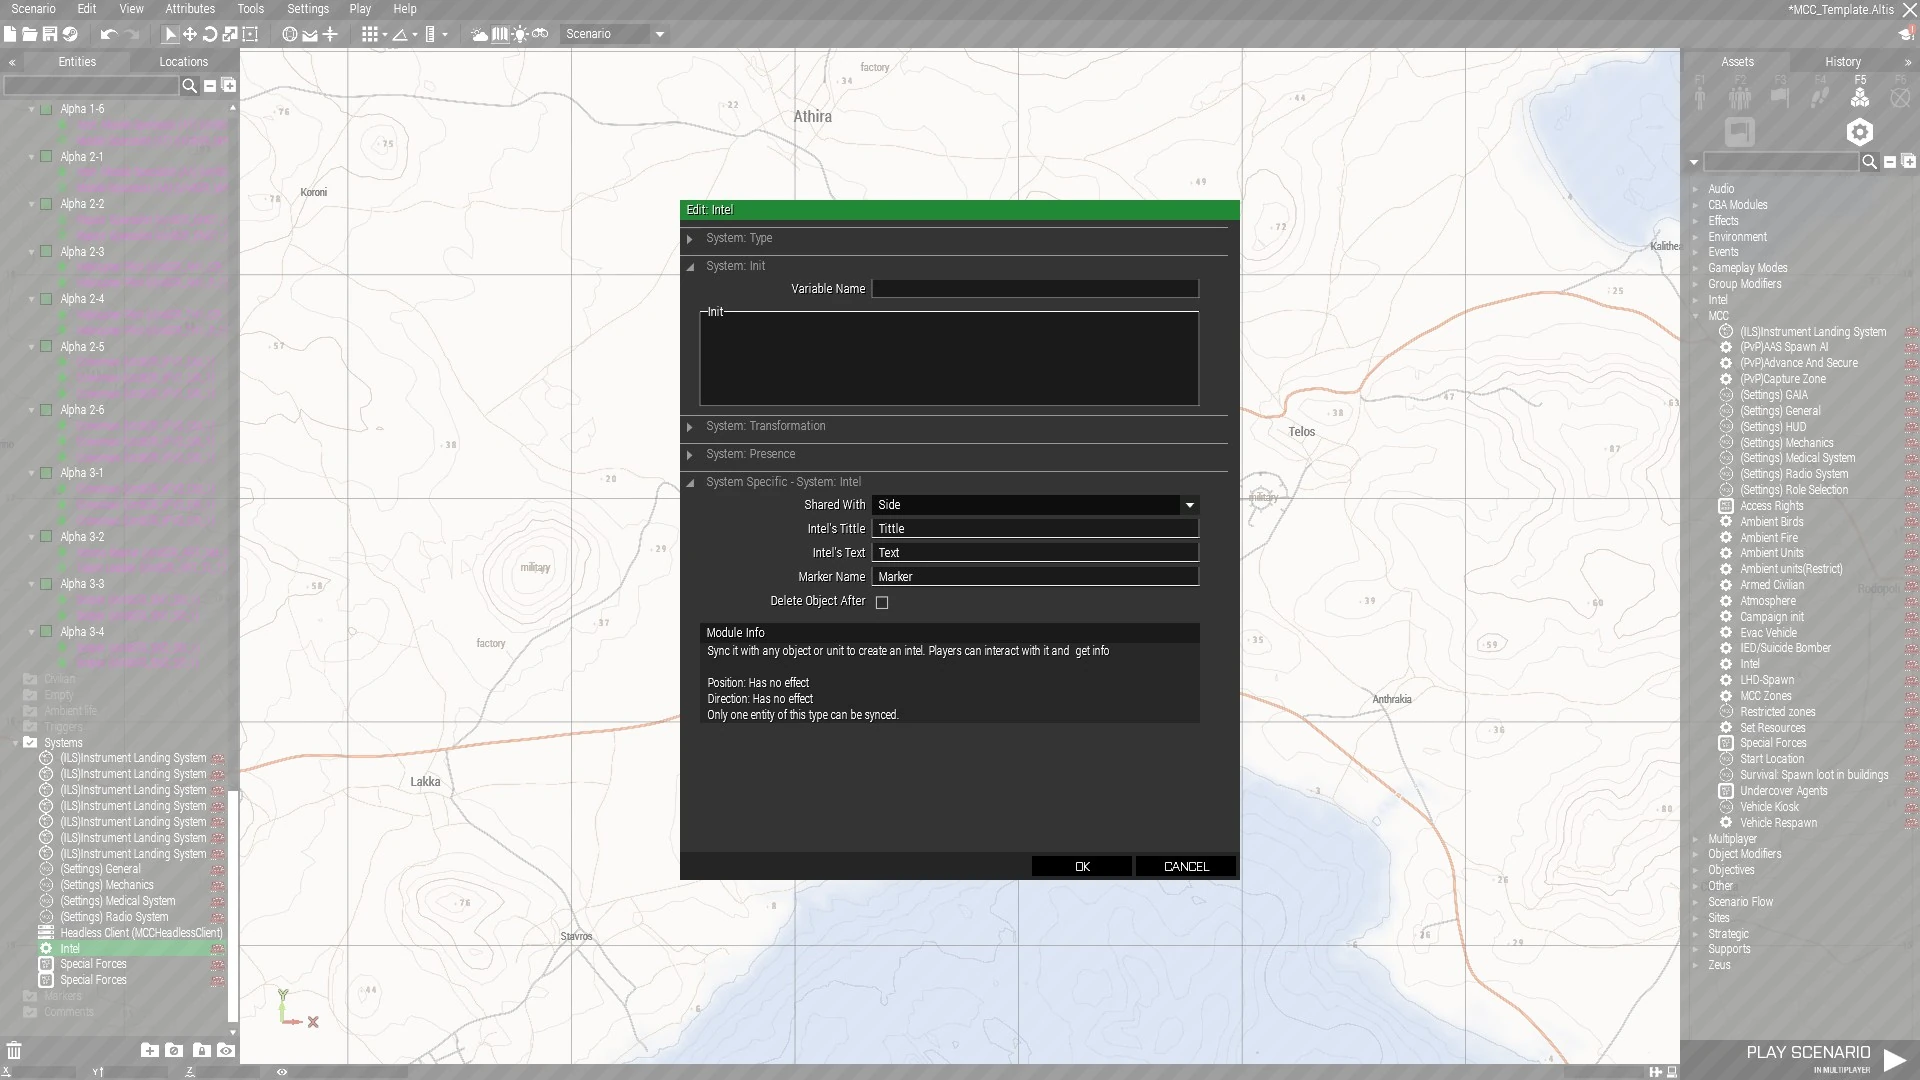Enable the Delete Object After checkbox
Screen dimensions: 1920x1080
coord(882,602)
